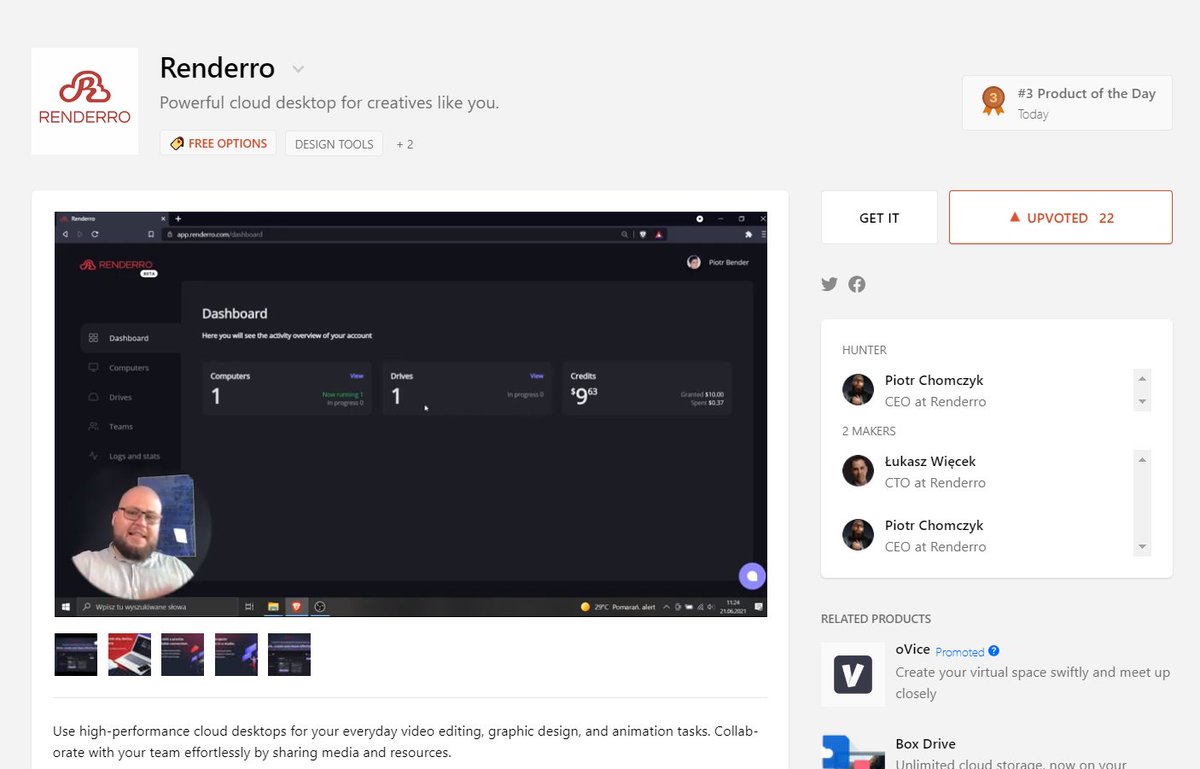Click the Task View taskbar icon
1200x769 pixels.
tap(249, 606)
